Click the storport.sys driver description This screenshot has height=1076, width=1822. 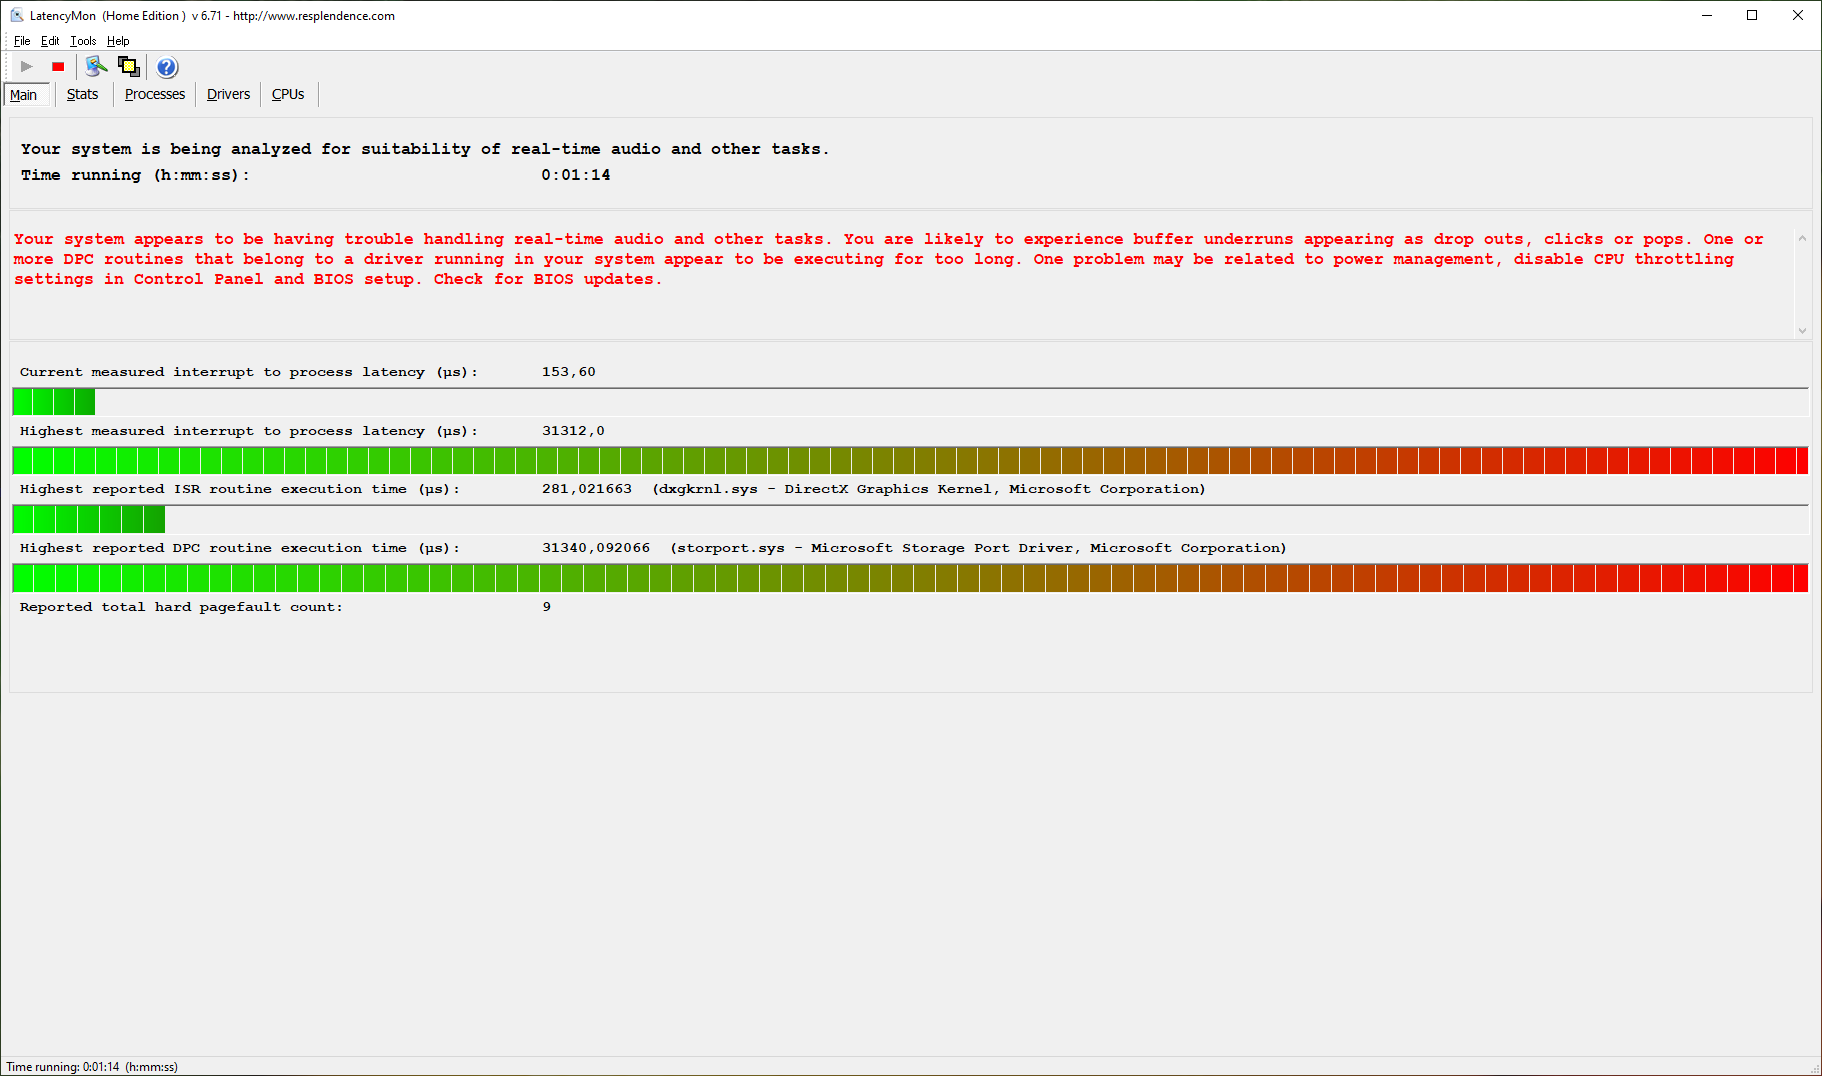(x=978, y=548)
